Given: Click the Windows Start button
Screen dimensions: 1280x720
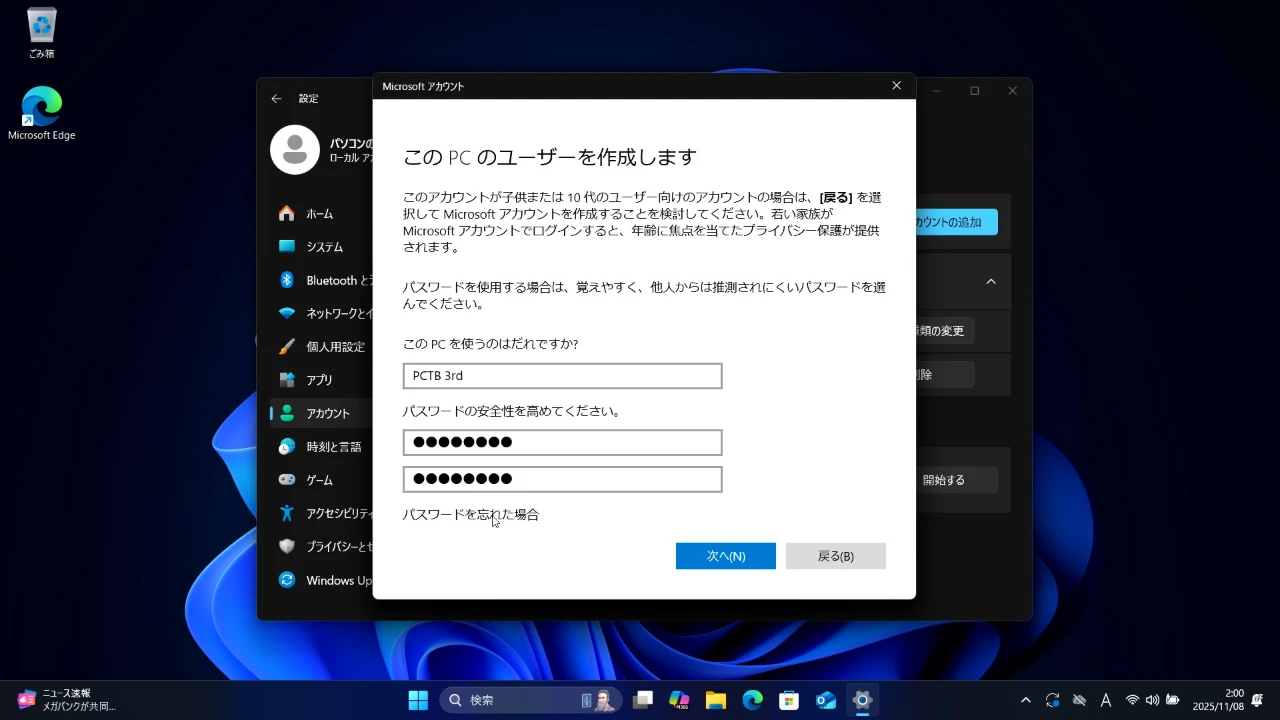Looking at the screenshot, I should [418, 700].
